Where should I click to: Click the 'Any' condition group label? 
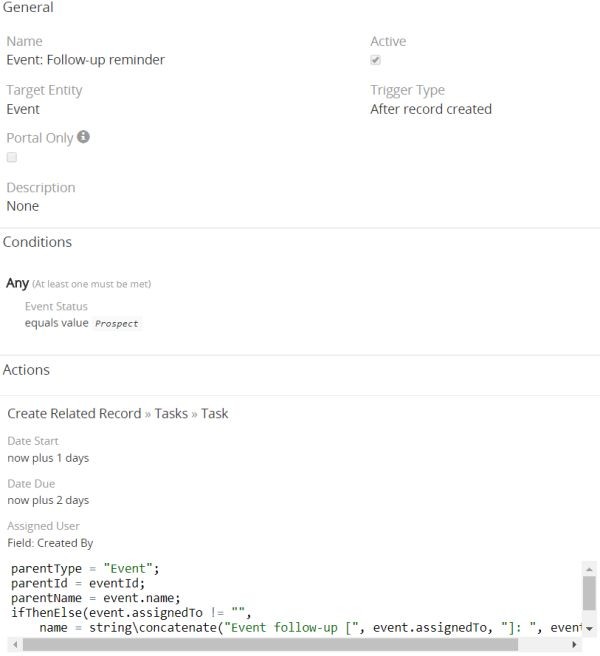point(18,283)
